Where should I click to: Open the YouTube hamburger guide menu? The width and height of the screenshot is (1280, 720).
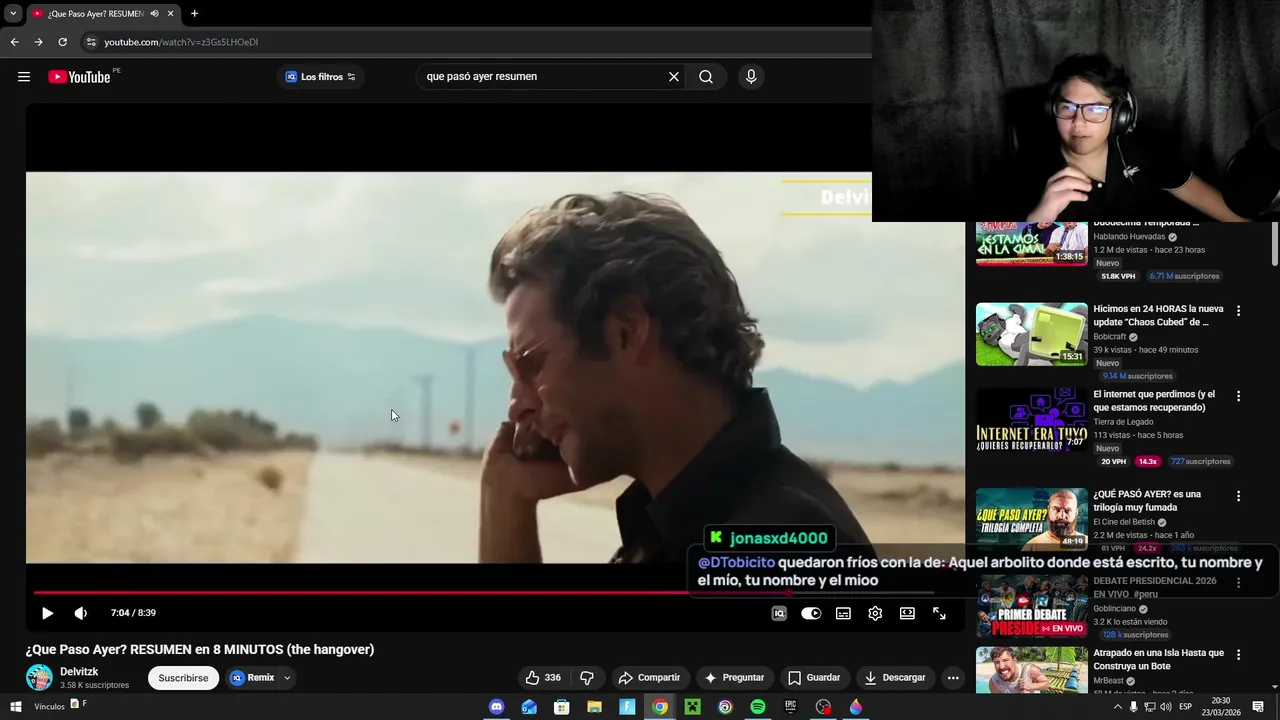point(24,77)
